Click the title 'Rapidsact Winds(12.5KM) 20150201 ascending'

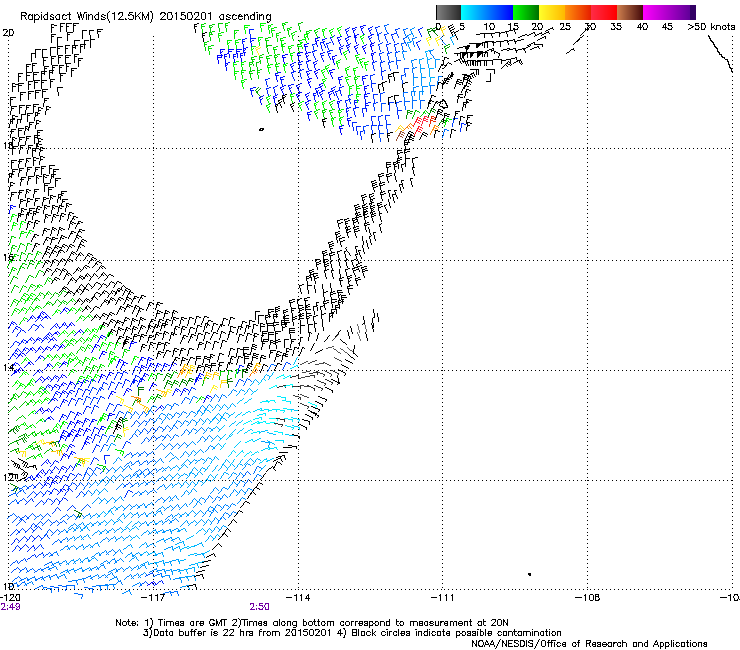(x=145, y=17)
